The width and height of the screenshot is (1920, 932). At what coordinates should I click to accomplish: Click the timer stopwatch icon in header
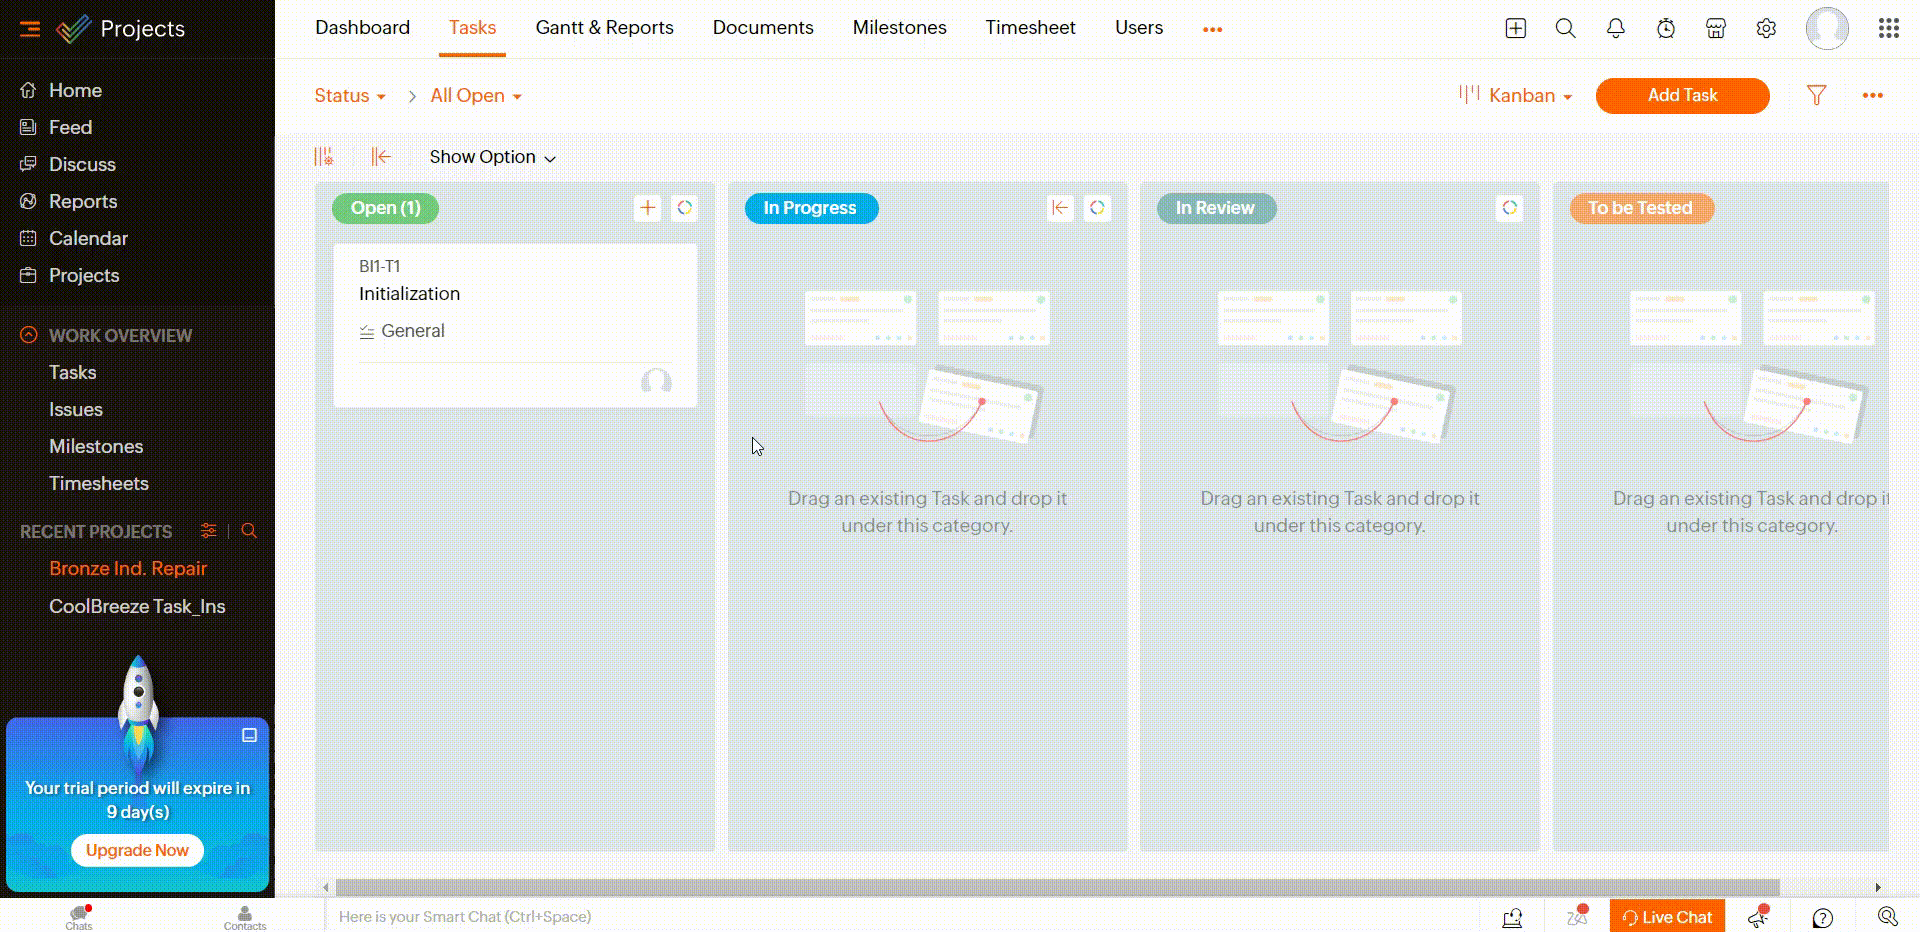(1665, 29)
